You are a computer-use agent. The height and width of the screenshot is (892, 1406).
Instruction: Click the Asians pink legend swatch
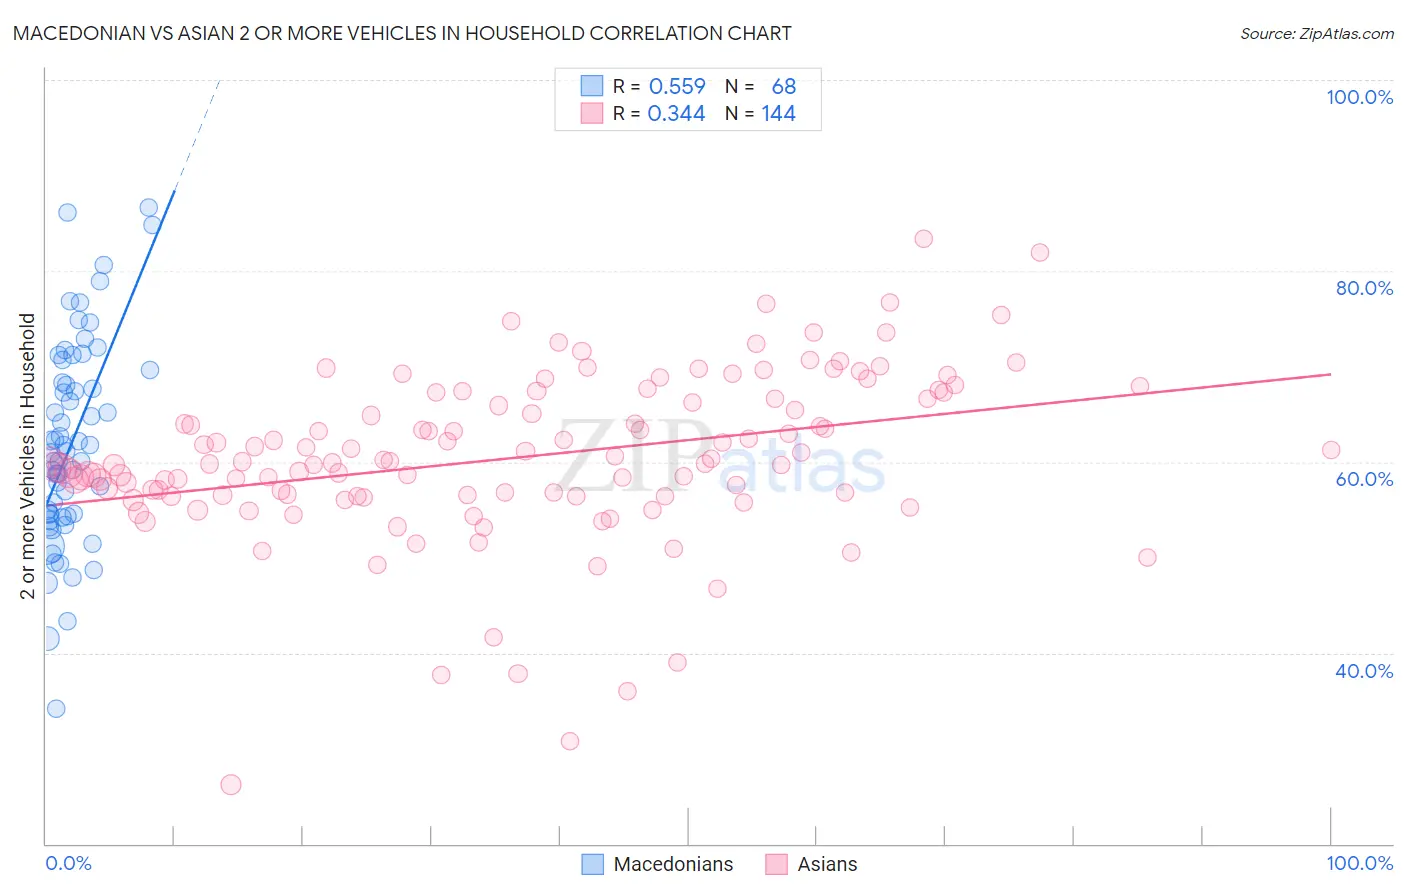(x=776, y=864)
